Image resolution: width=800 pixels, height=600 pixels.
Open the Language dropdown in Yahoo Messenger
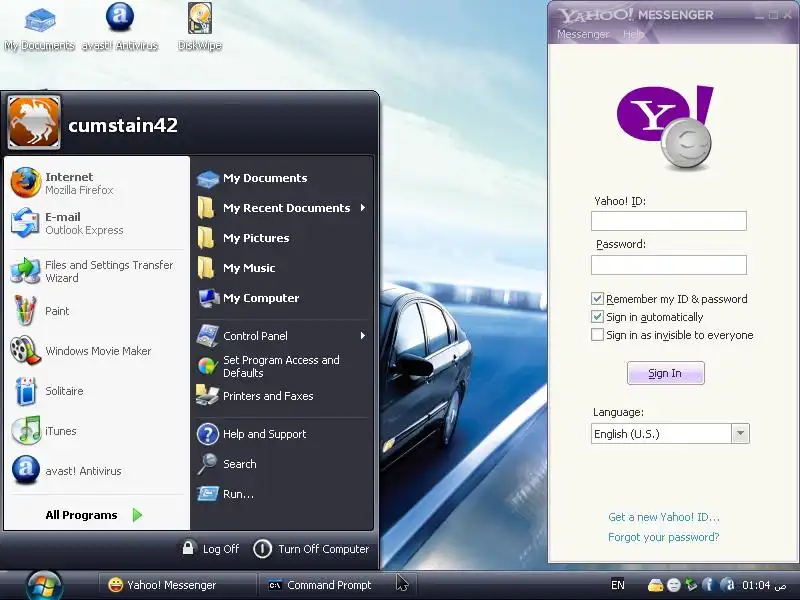coord(740,434)
